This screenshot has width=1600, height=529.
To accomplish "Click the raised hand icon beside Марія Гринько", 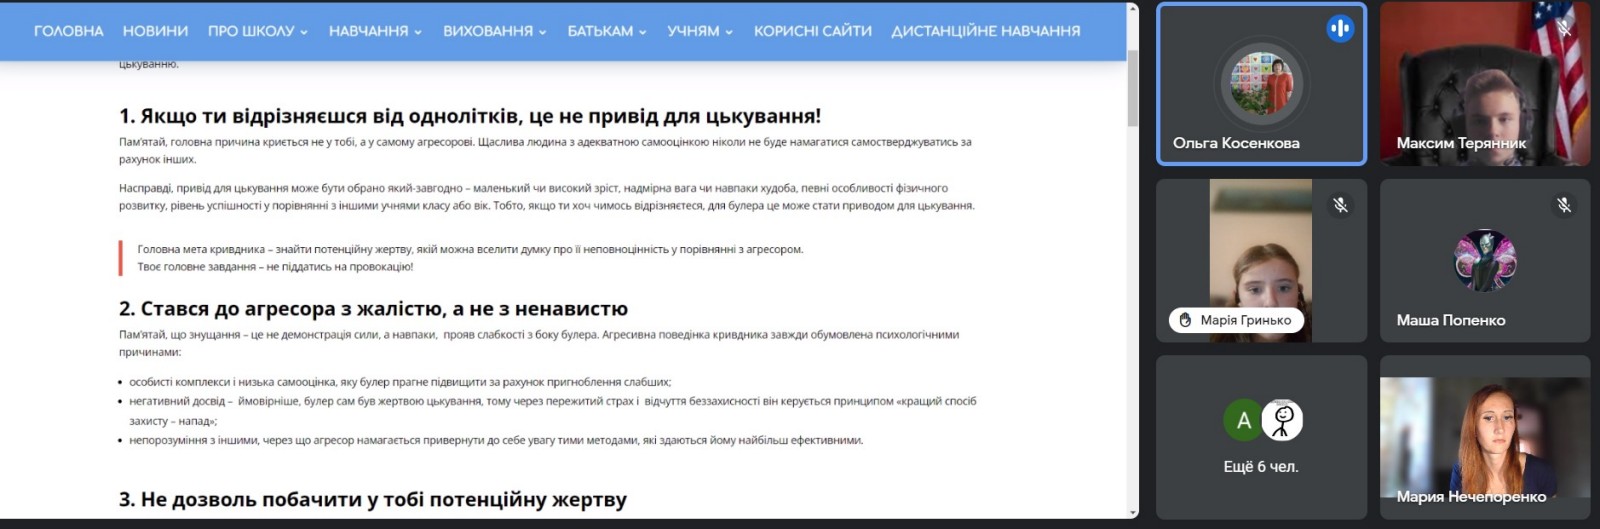I will (1185, 320).
